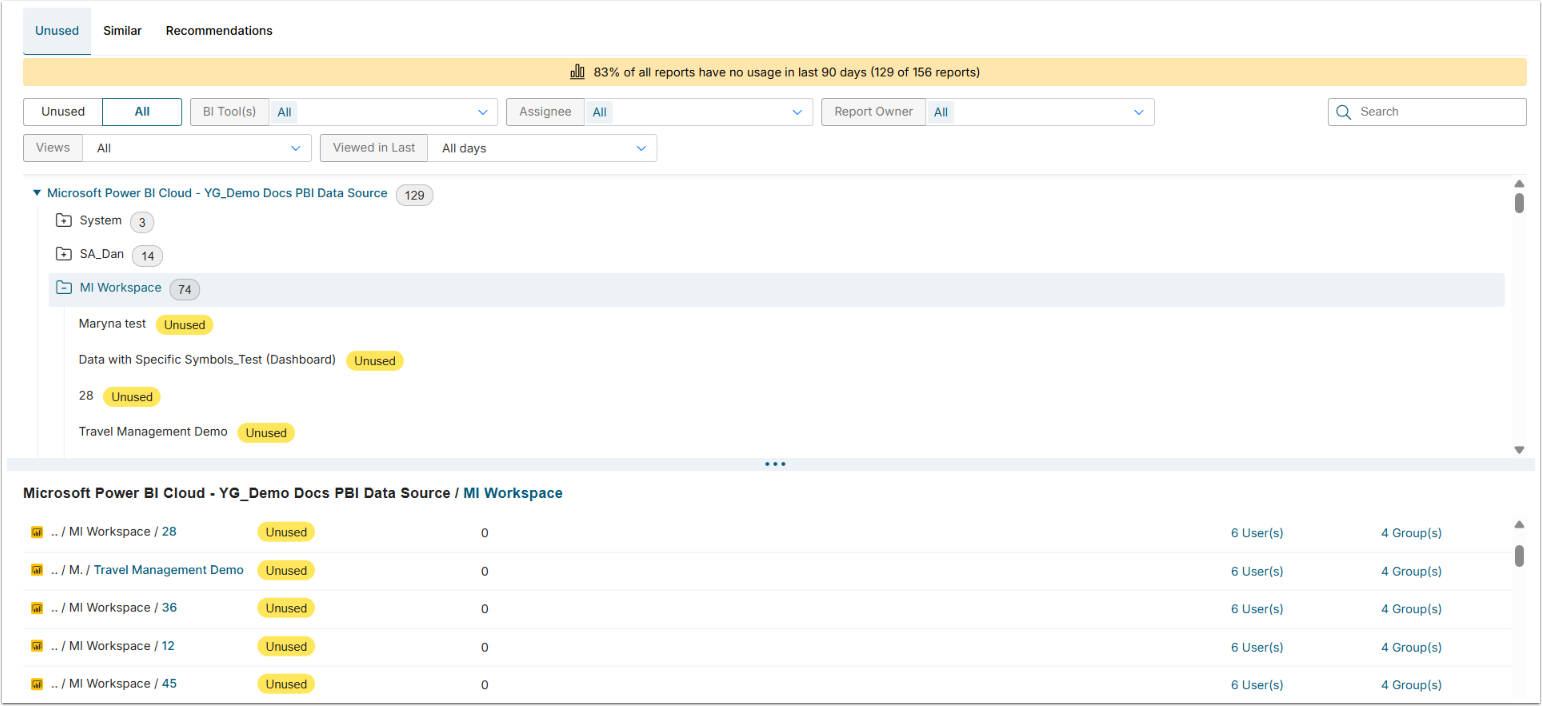Image resolution: width=1542 pixels, height=706 pixels.
Task: Click the tree panel scroll up arrow
Action: [x=1519, y=184]
